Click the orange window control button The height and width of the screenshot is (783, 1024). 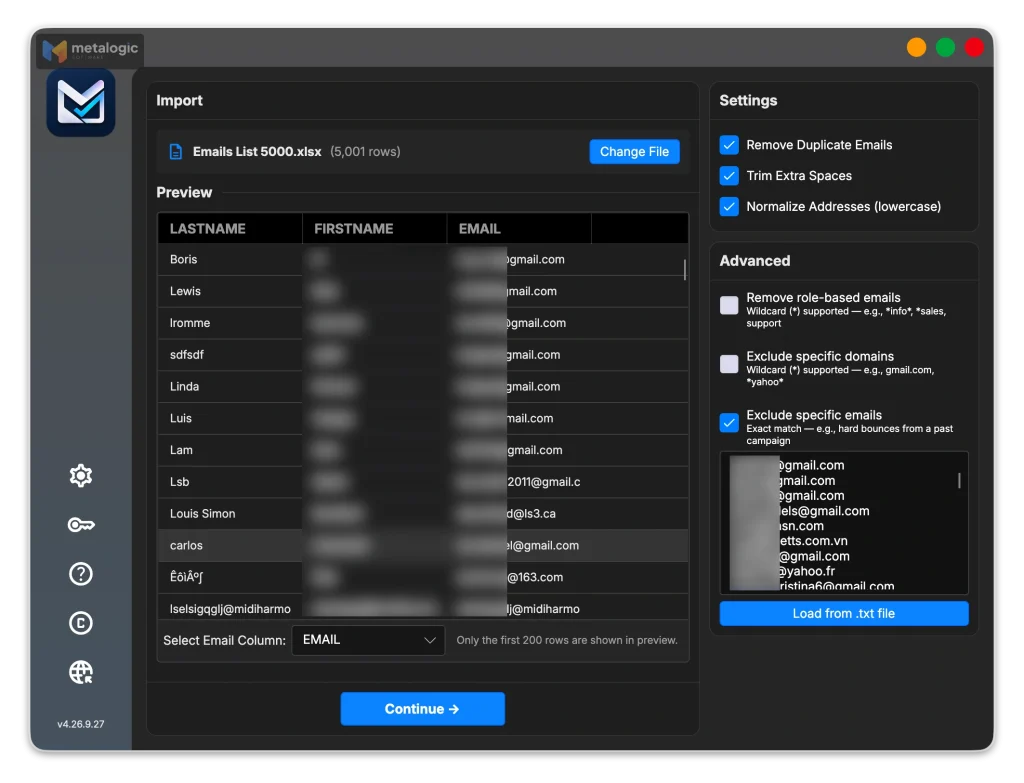tap(916, 48)
